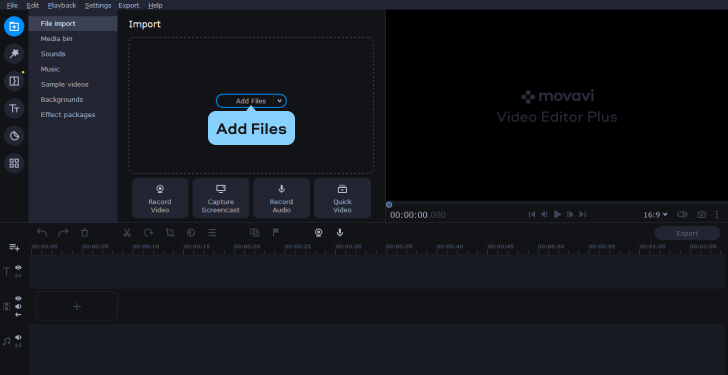Open the player three-dot options menu
Viewport: 728px width, 375px height.
click(717, 214)
